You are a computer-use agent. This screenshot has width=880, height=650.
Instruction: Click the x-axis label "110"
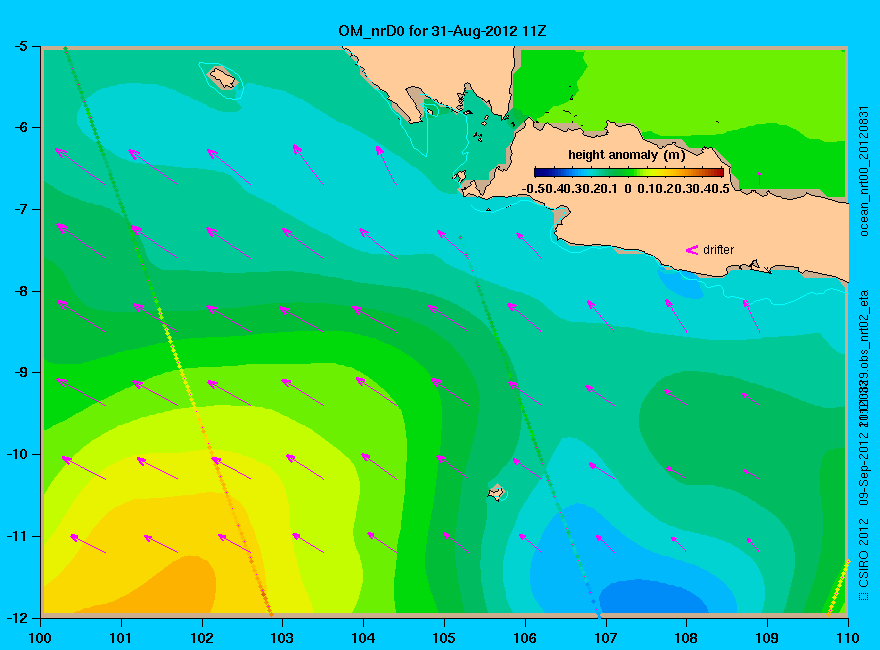pyautogui.click(x=848, y=638)
